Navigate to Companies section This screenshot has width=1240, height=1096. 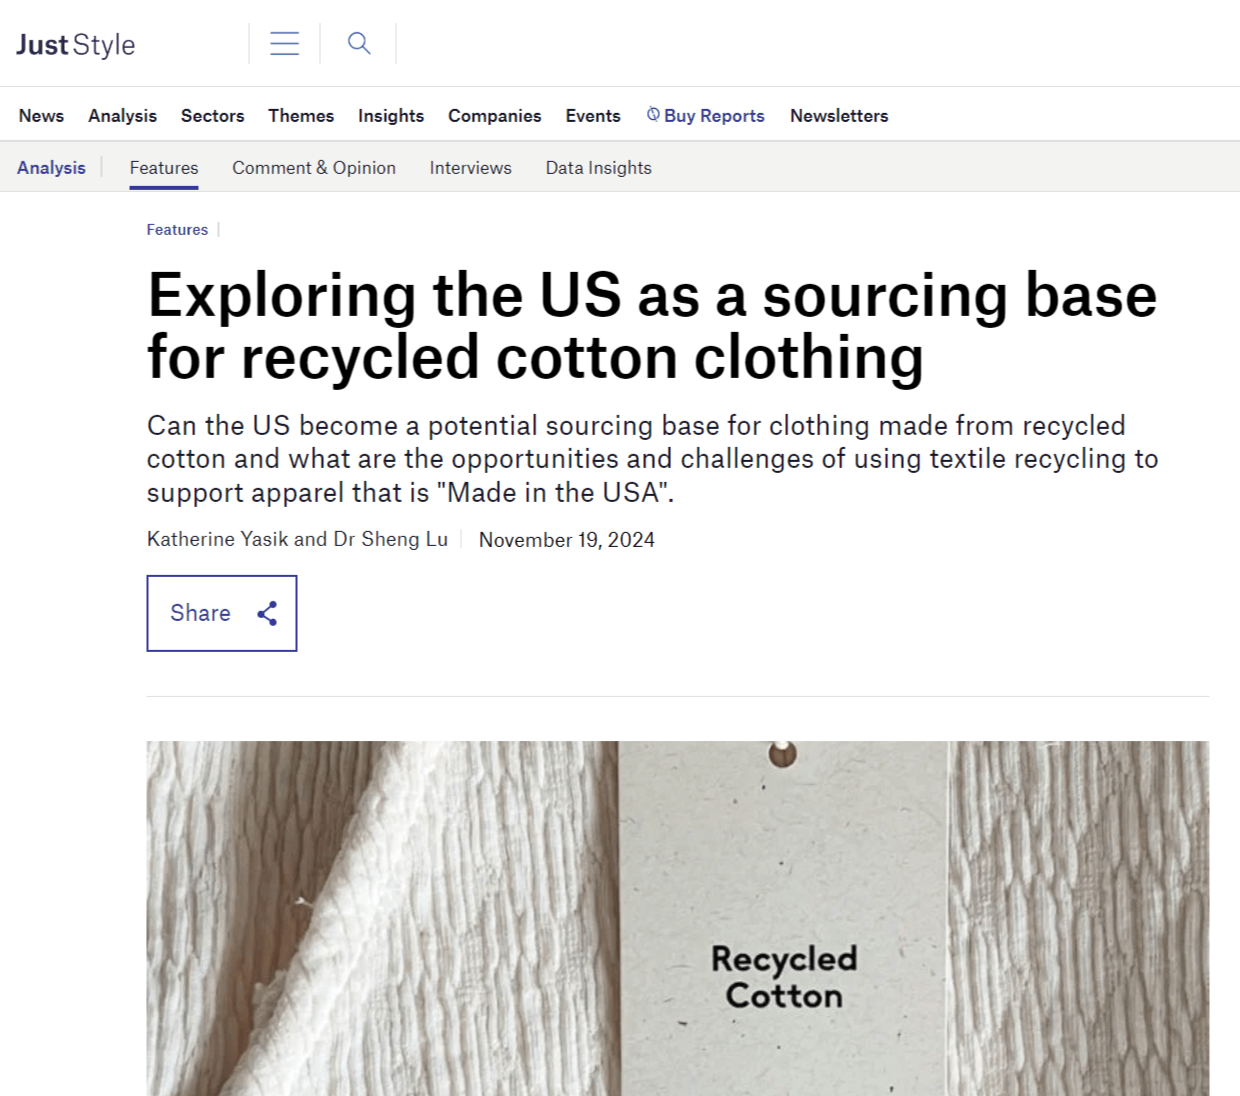click(x=494, y=116)
